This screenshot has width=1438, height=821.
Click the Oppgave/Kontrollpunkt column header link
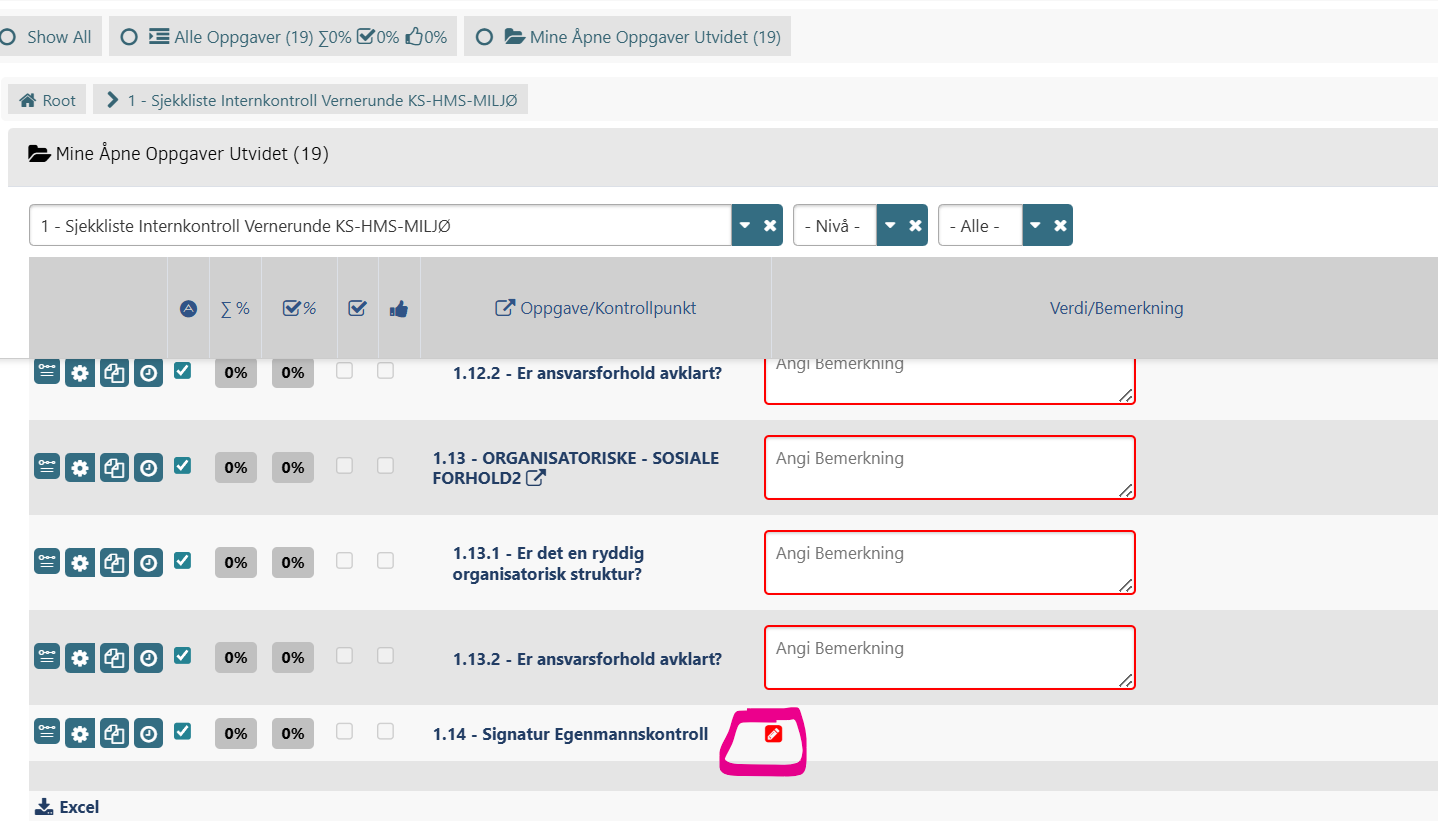(596, 308)
